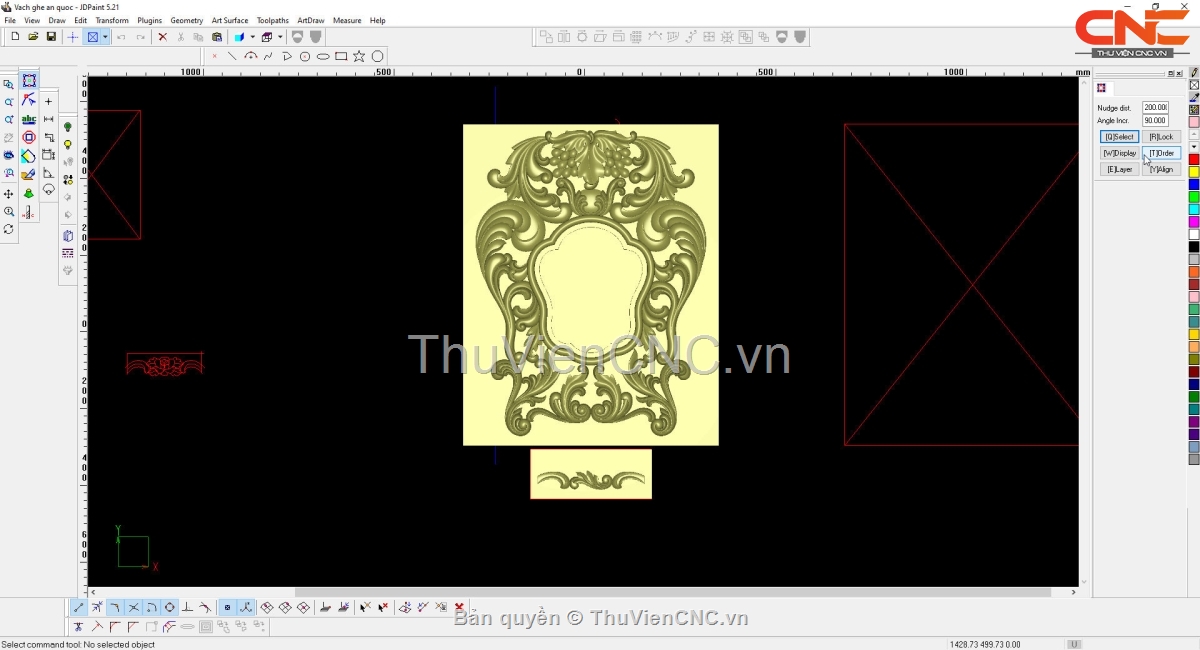
Task: Expand the selection box mode dropdown arrow
Action: 105,37
